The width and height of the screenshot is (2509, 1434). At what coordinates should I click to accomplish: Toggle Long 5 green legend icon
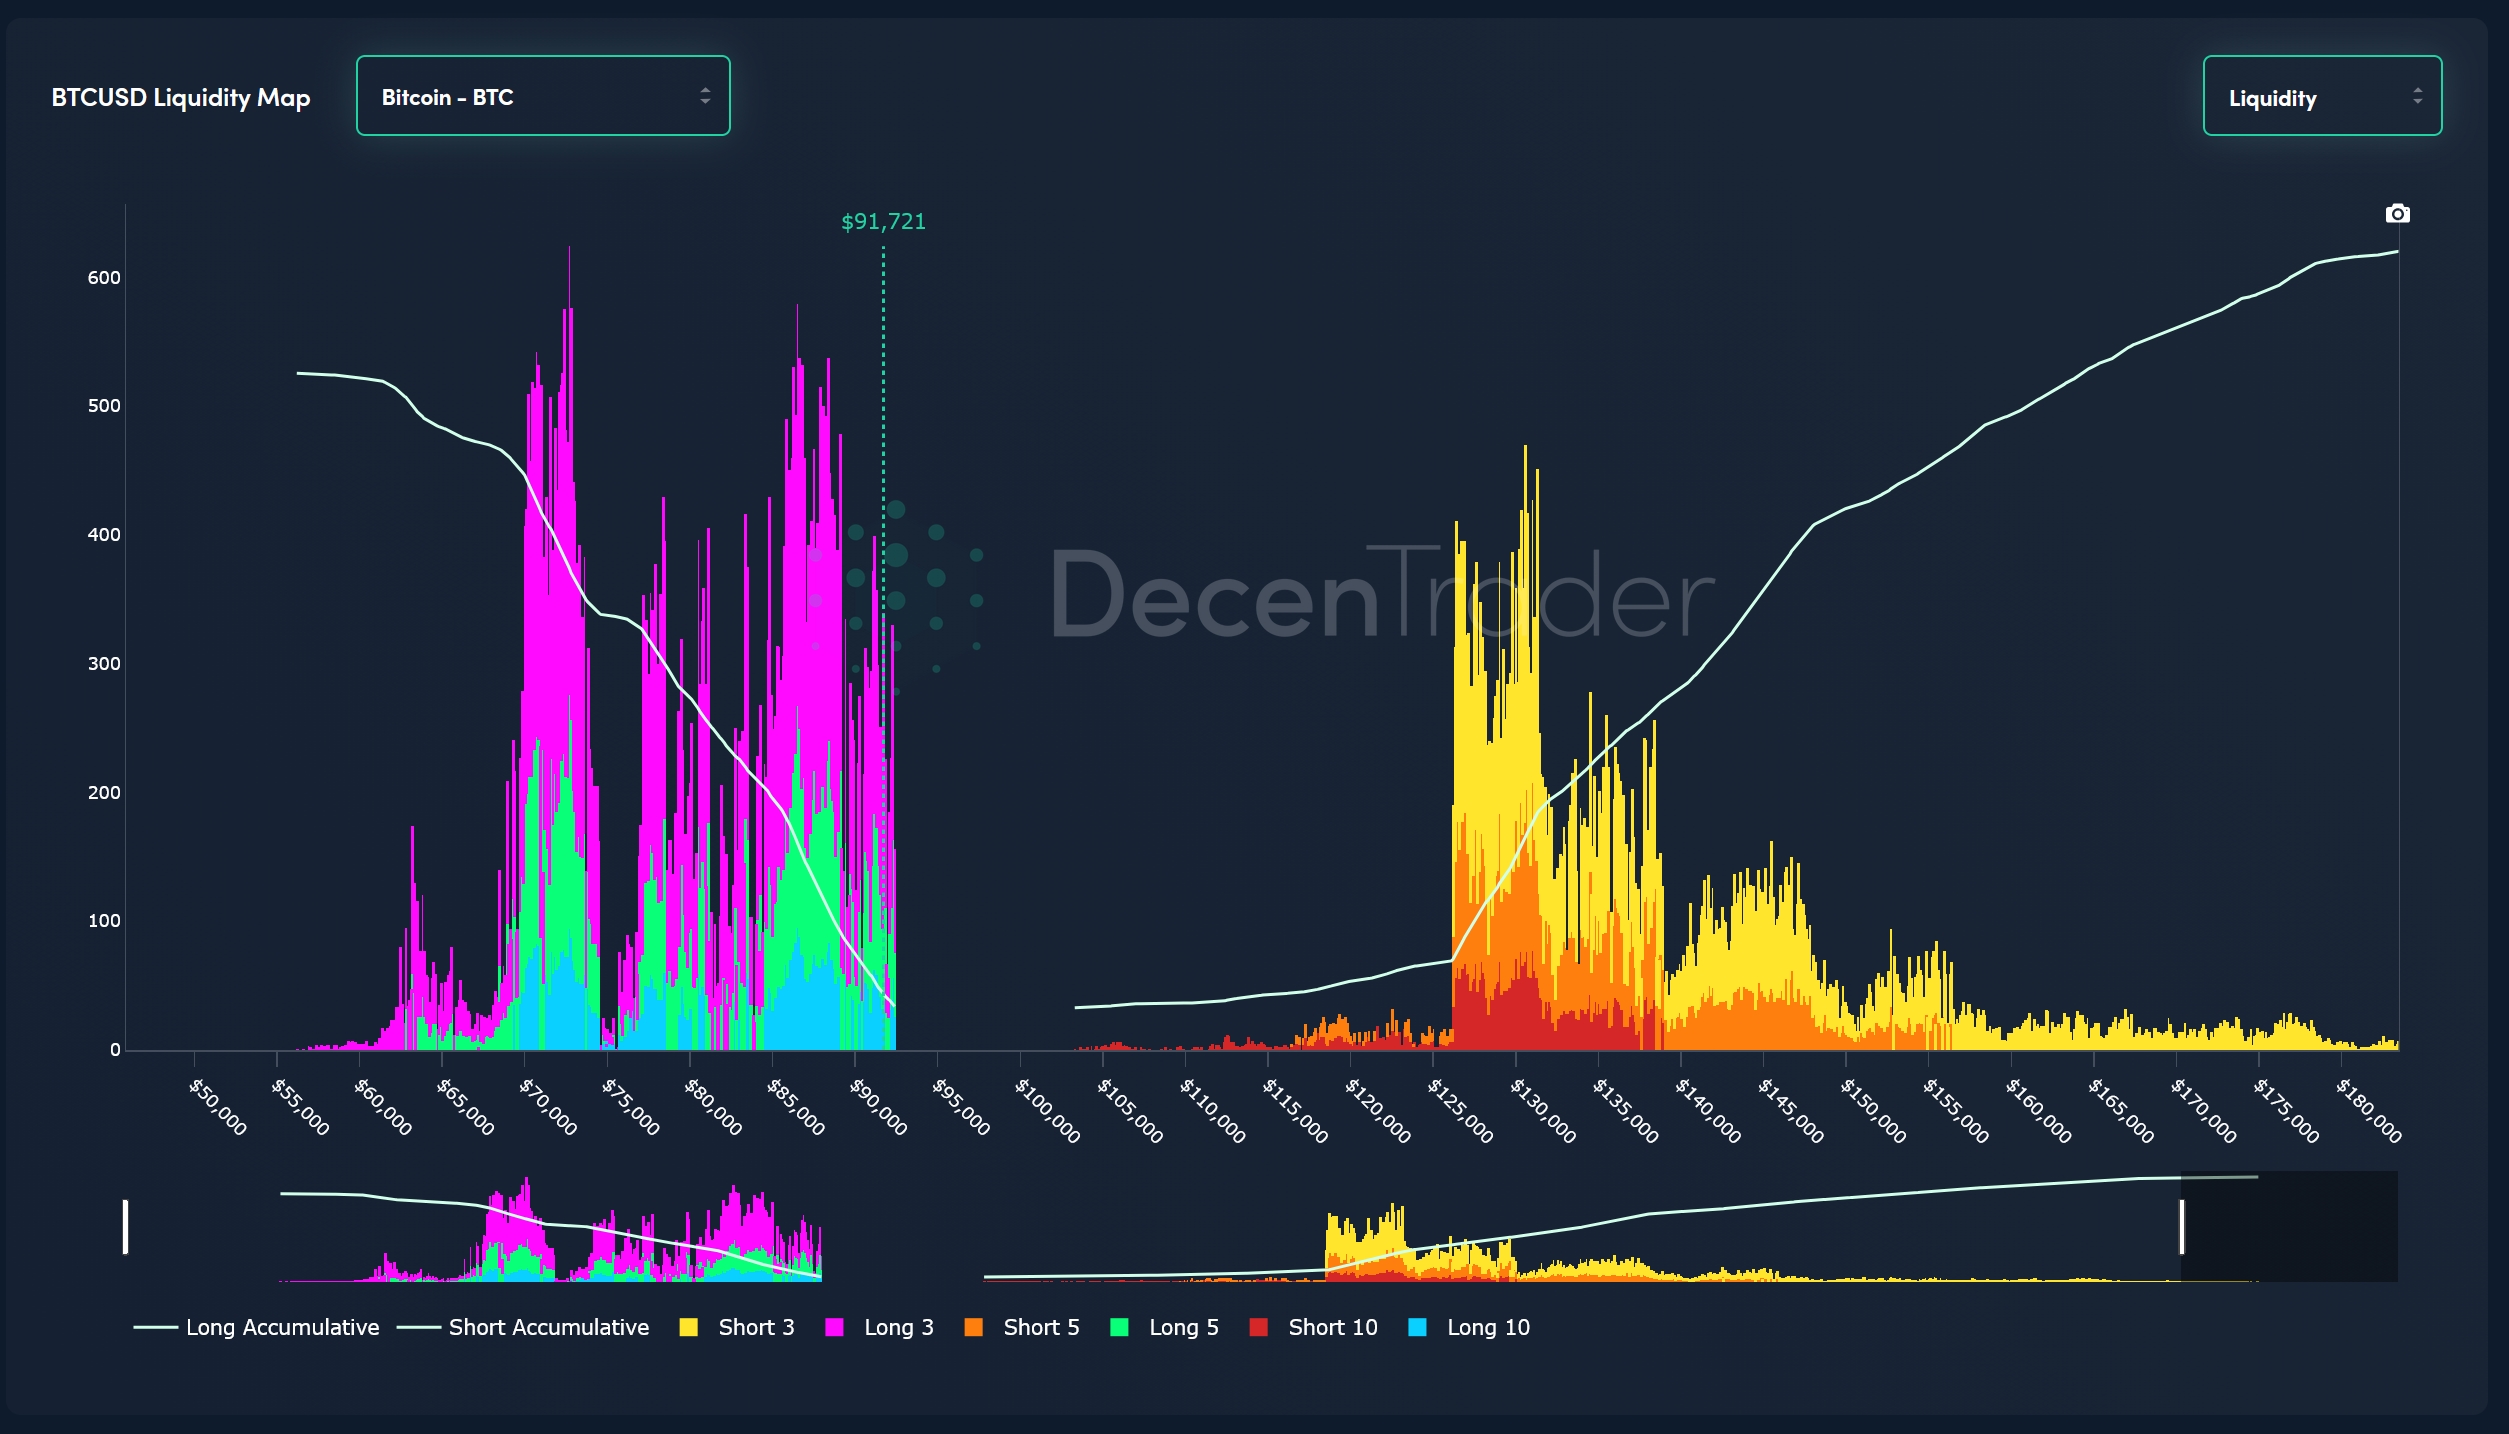point(1119,1327)
